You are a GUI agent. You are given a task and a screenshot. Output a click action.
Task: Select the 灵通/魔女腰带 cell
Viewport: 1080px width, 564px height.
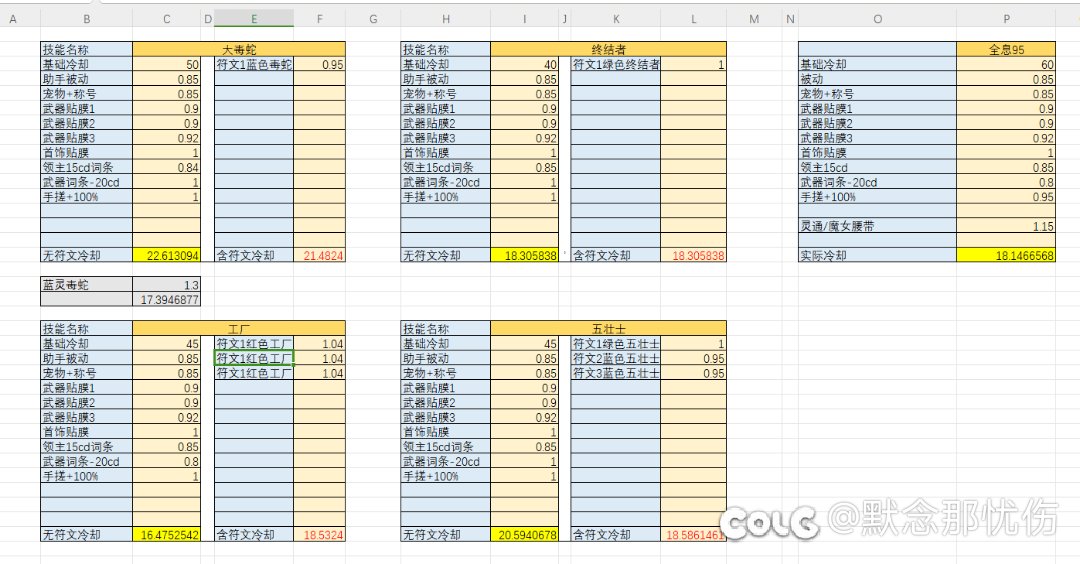pyautogui.click(x=878, y=226)
